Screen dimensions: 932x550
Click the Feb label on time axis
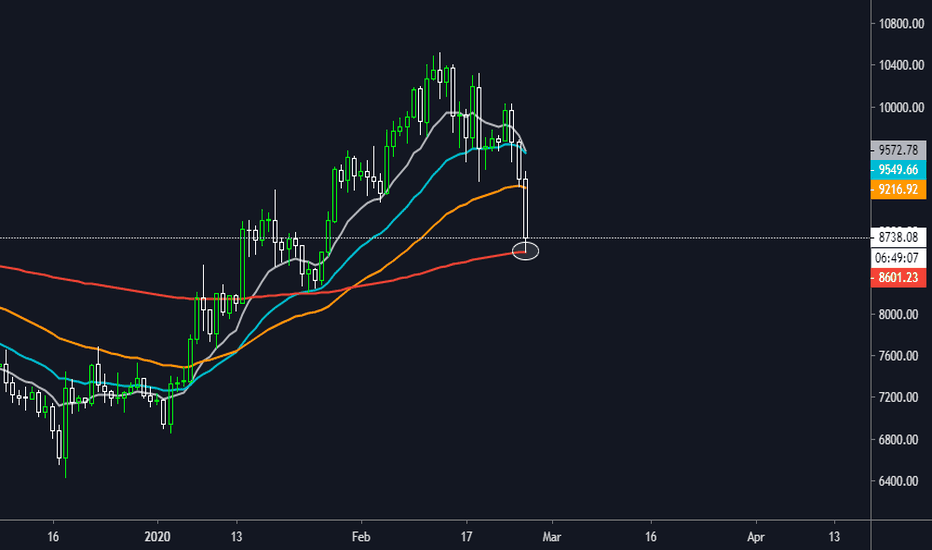pyautogui.click(x=361, y=537)
